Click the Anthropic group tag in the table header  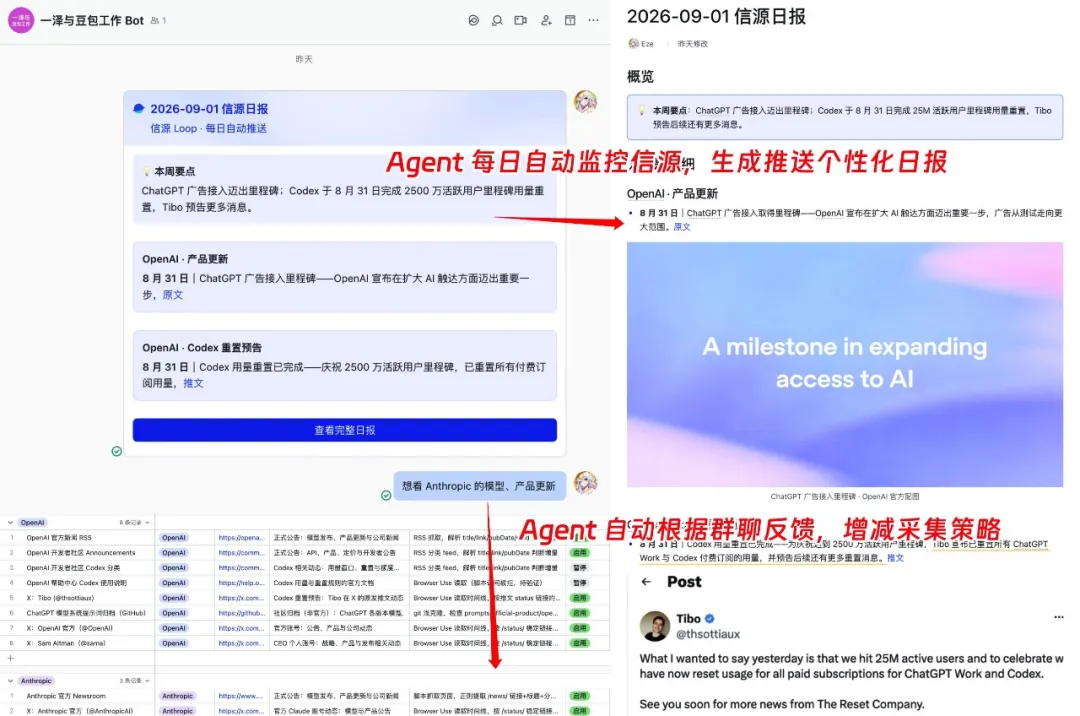pos(36,681)
